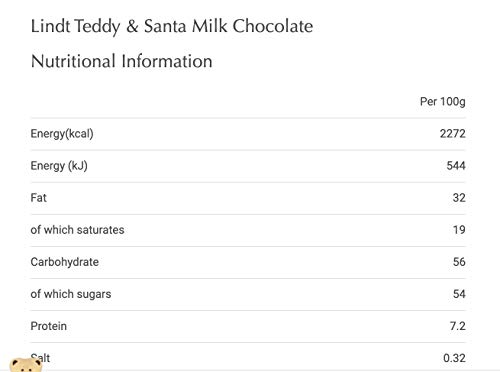Click the Nutritional Information heading
Viewport: 500px width, 372px height.
(x=121, y=61)
